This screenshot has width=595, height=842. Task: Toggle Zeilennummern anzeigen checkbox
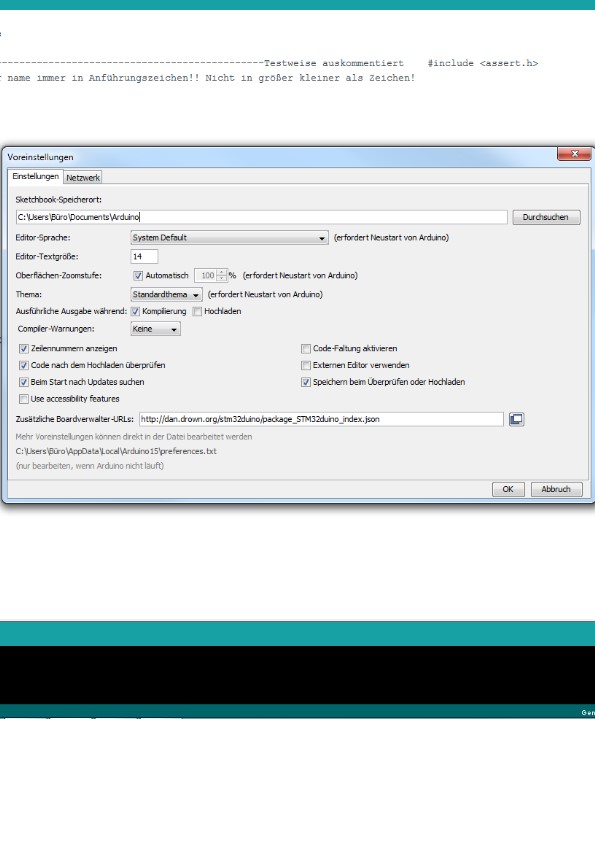(x=24, y=349)
